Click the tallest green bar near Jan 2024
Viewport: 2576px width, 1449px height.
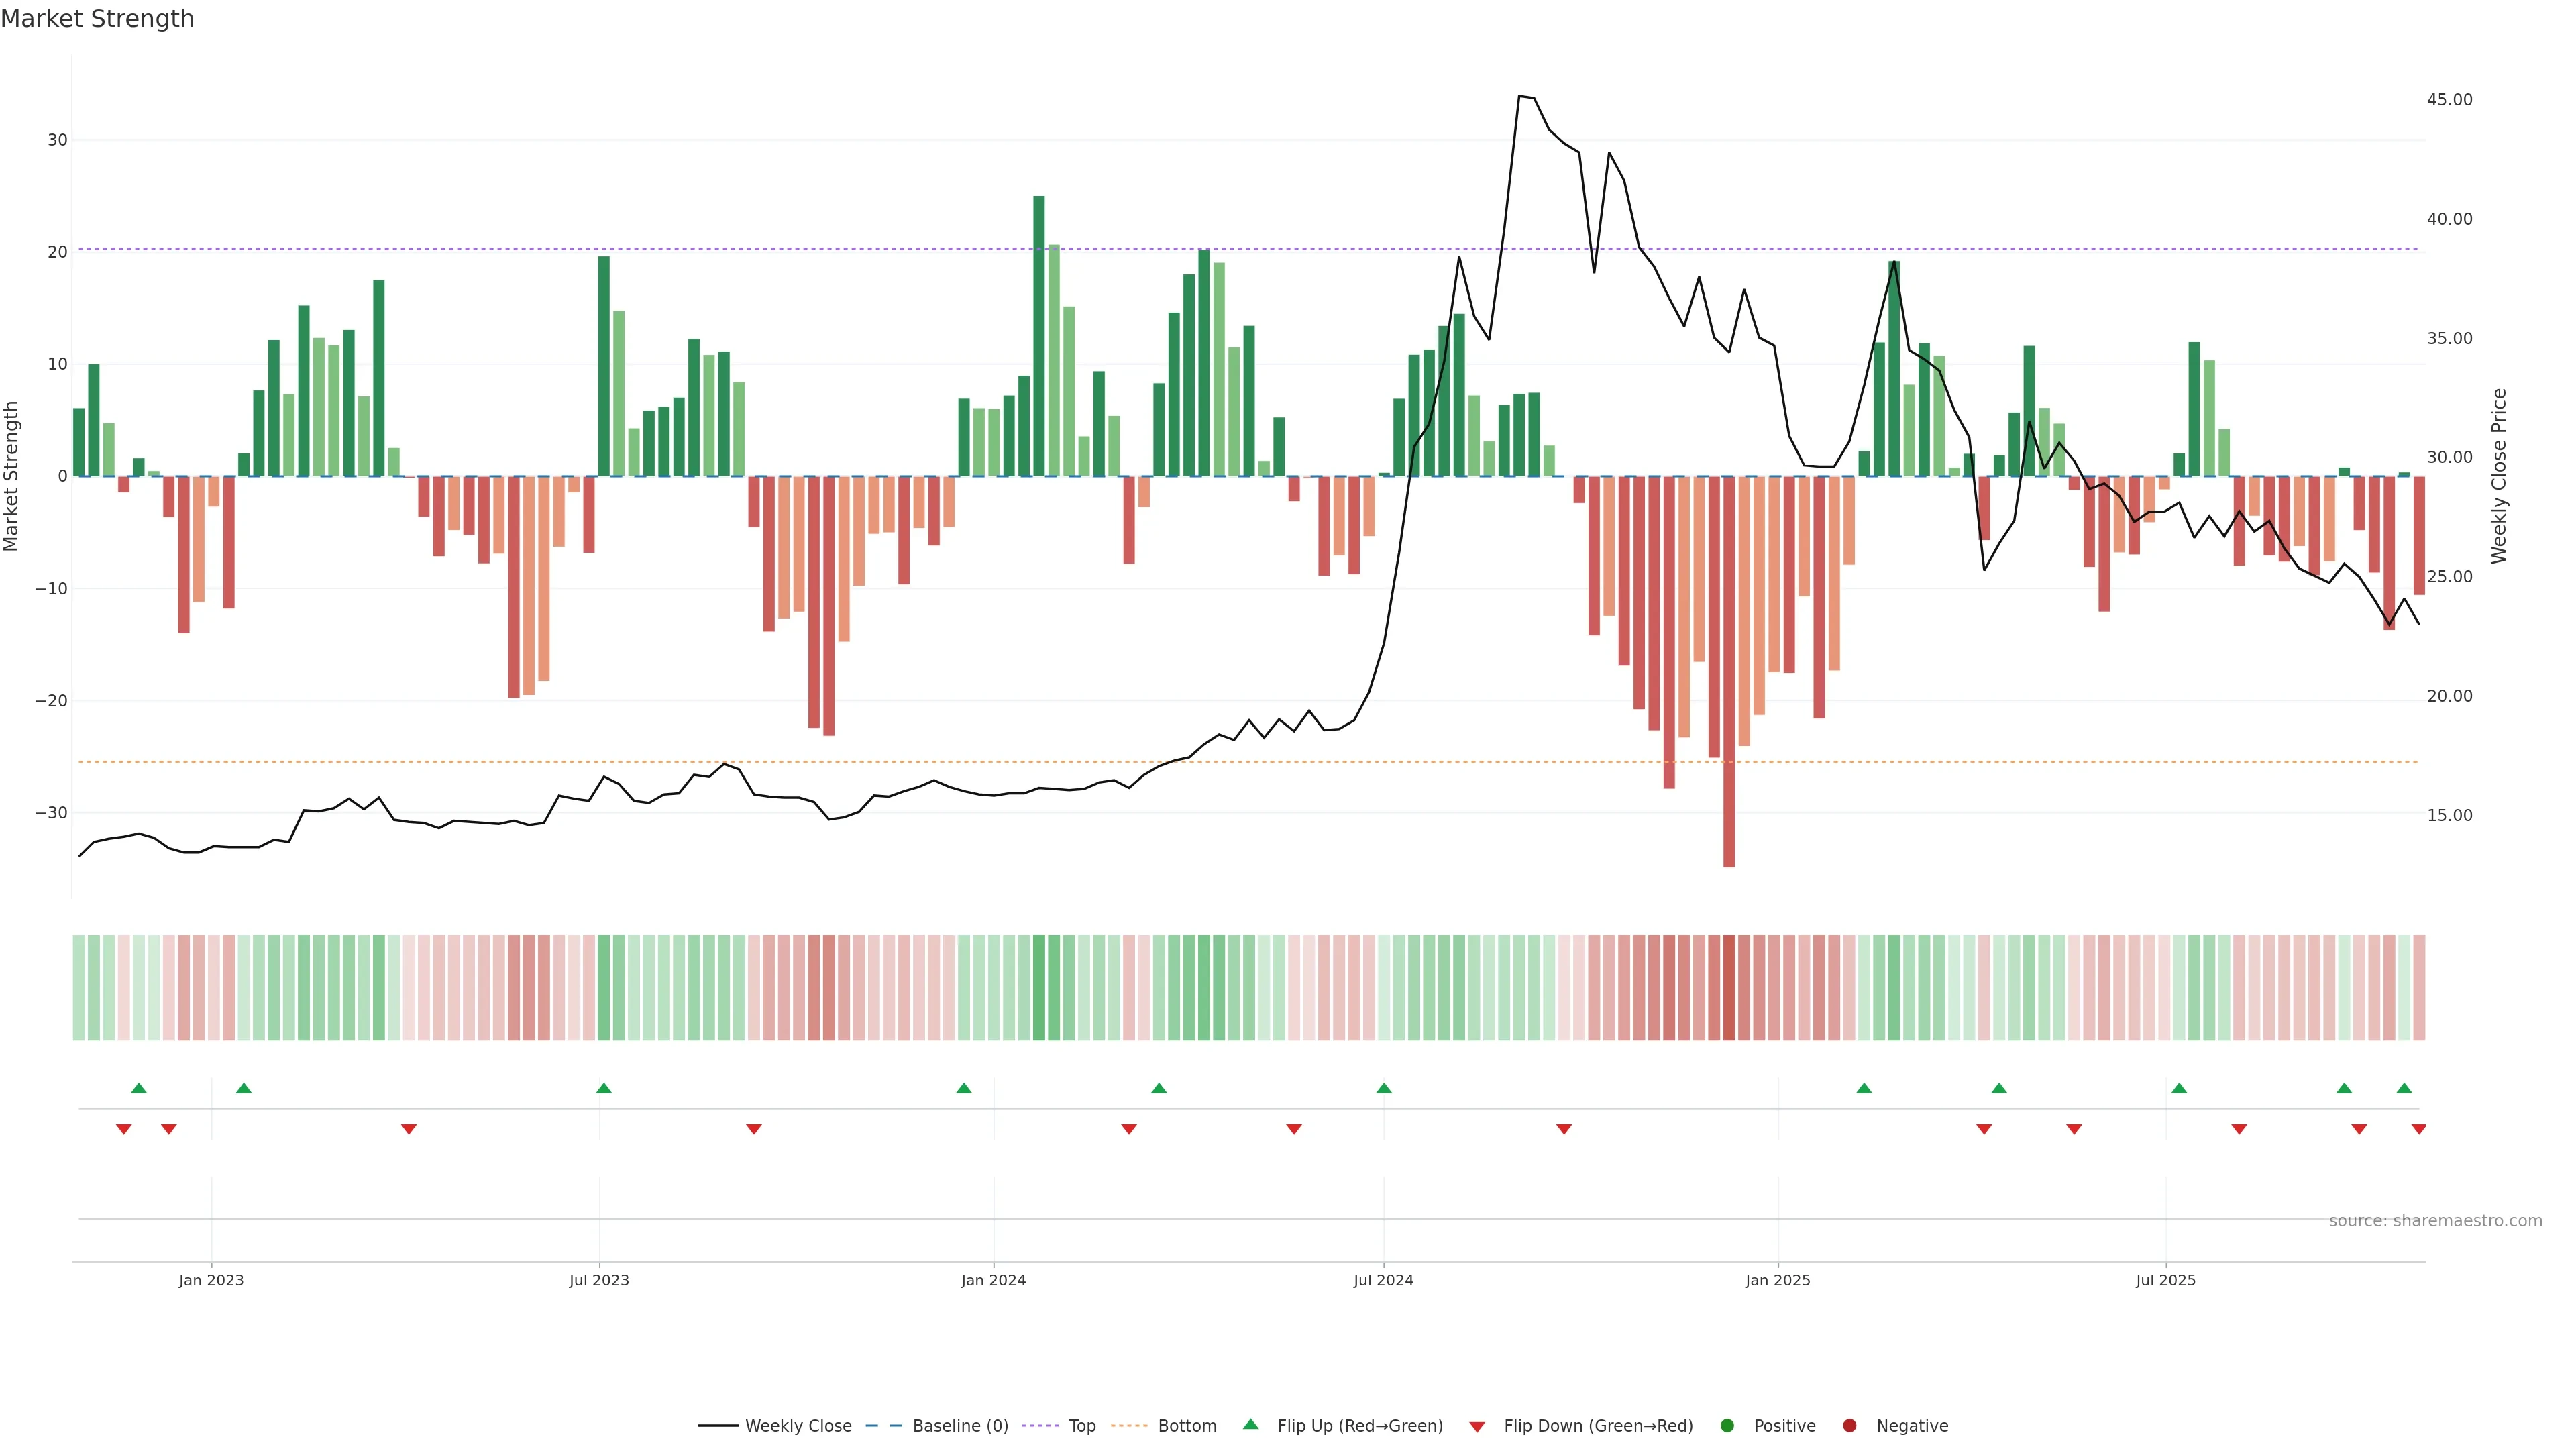(1039, 335)
